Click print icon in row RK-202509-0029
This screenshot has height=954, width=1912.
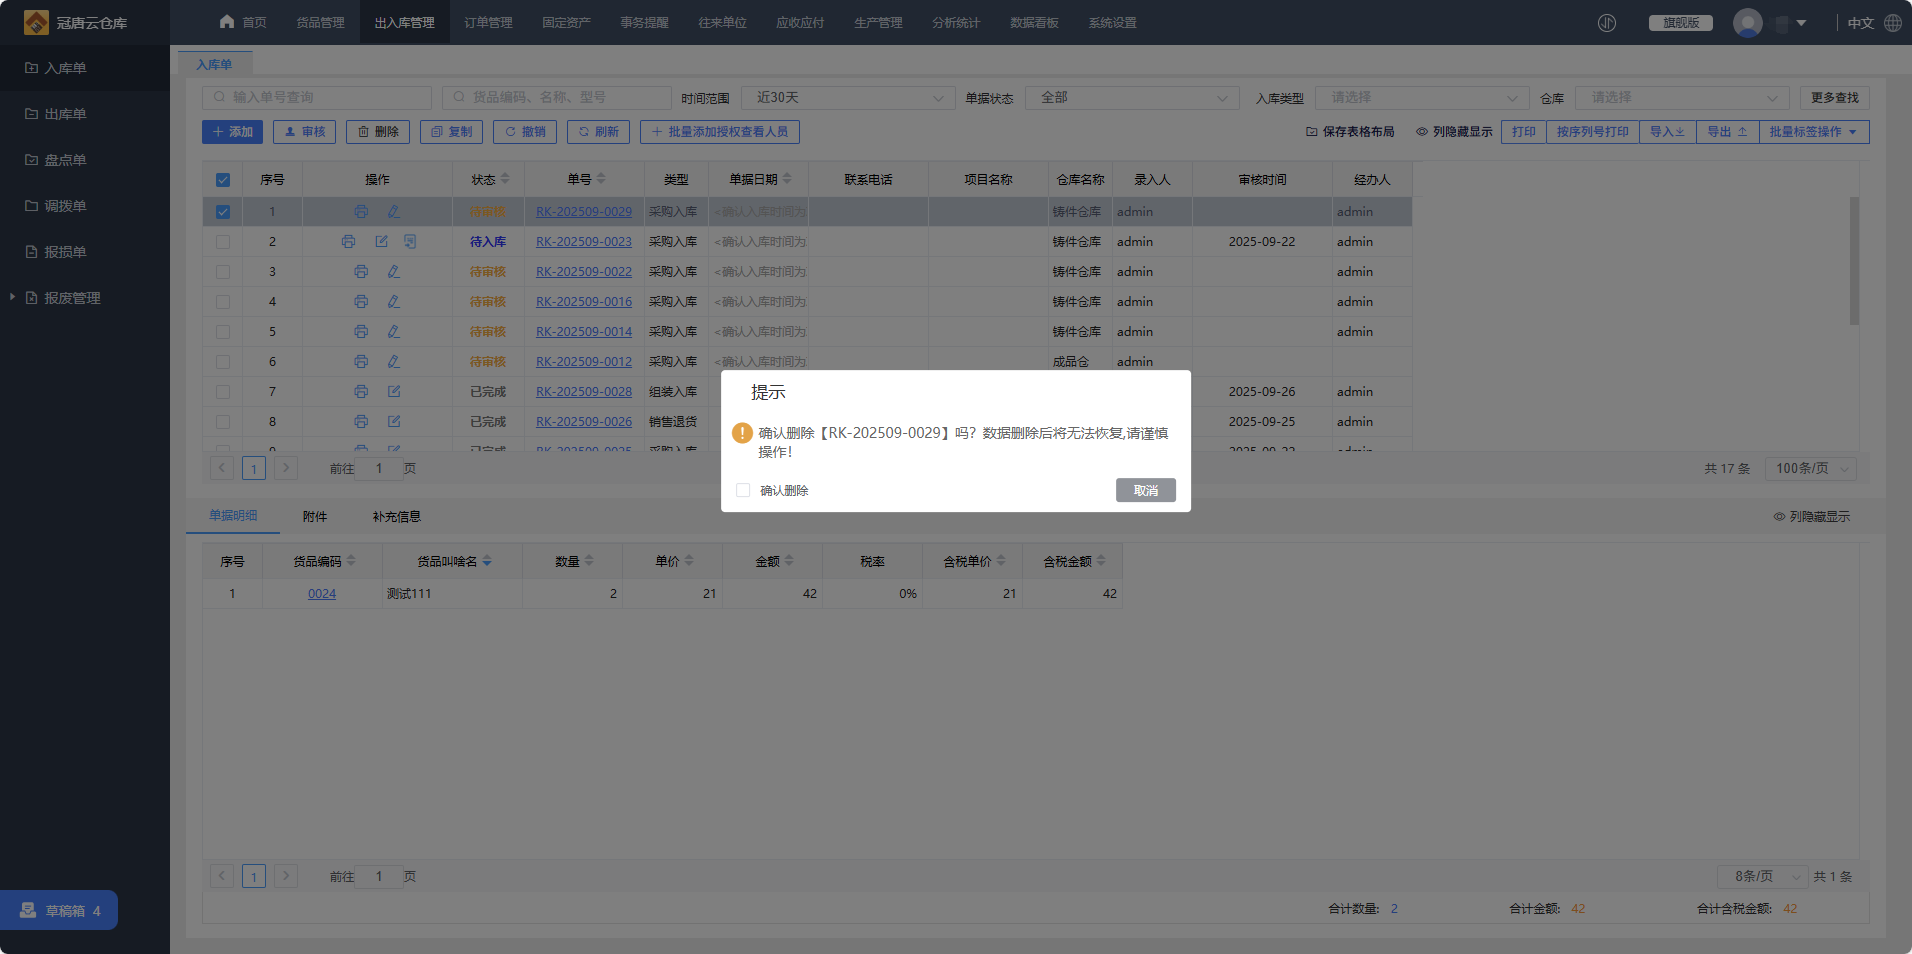pos(361,212)
